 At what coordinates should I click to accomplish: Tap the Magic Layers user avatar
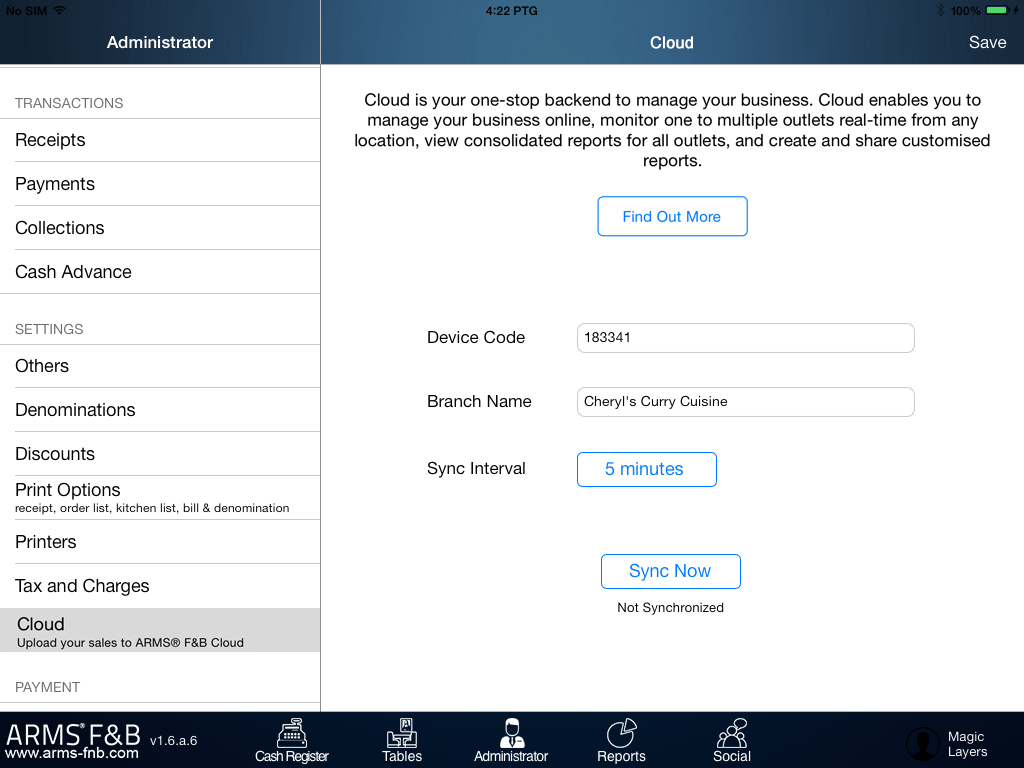(923, 744)
